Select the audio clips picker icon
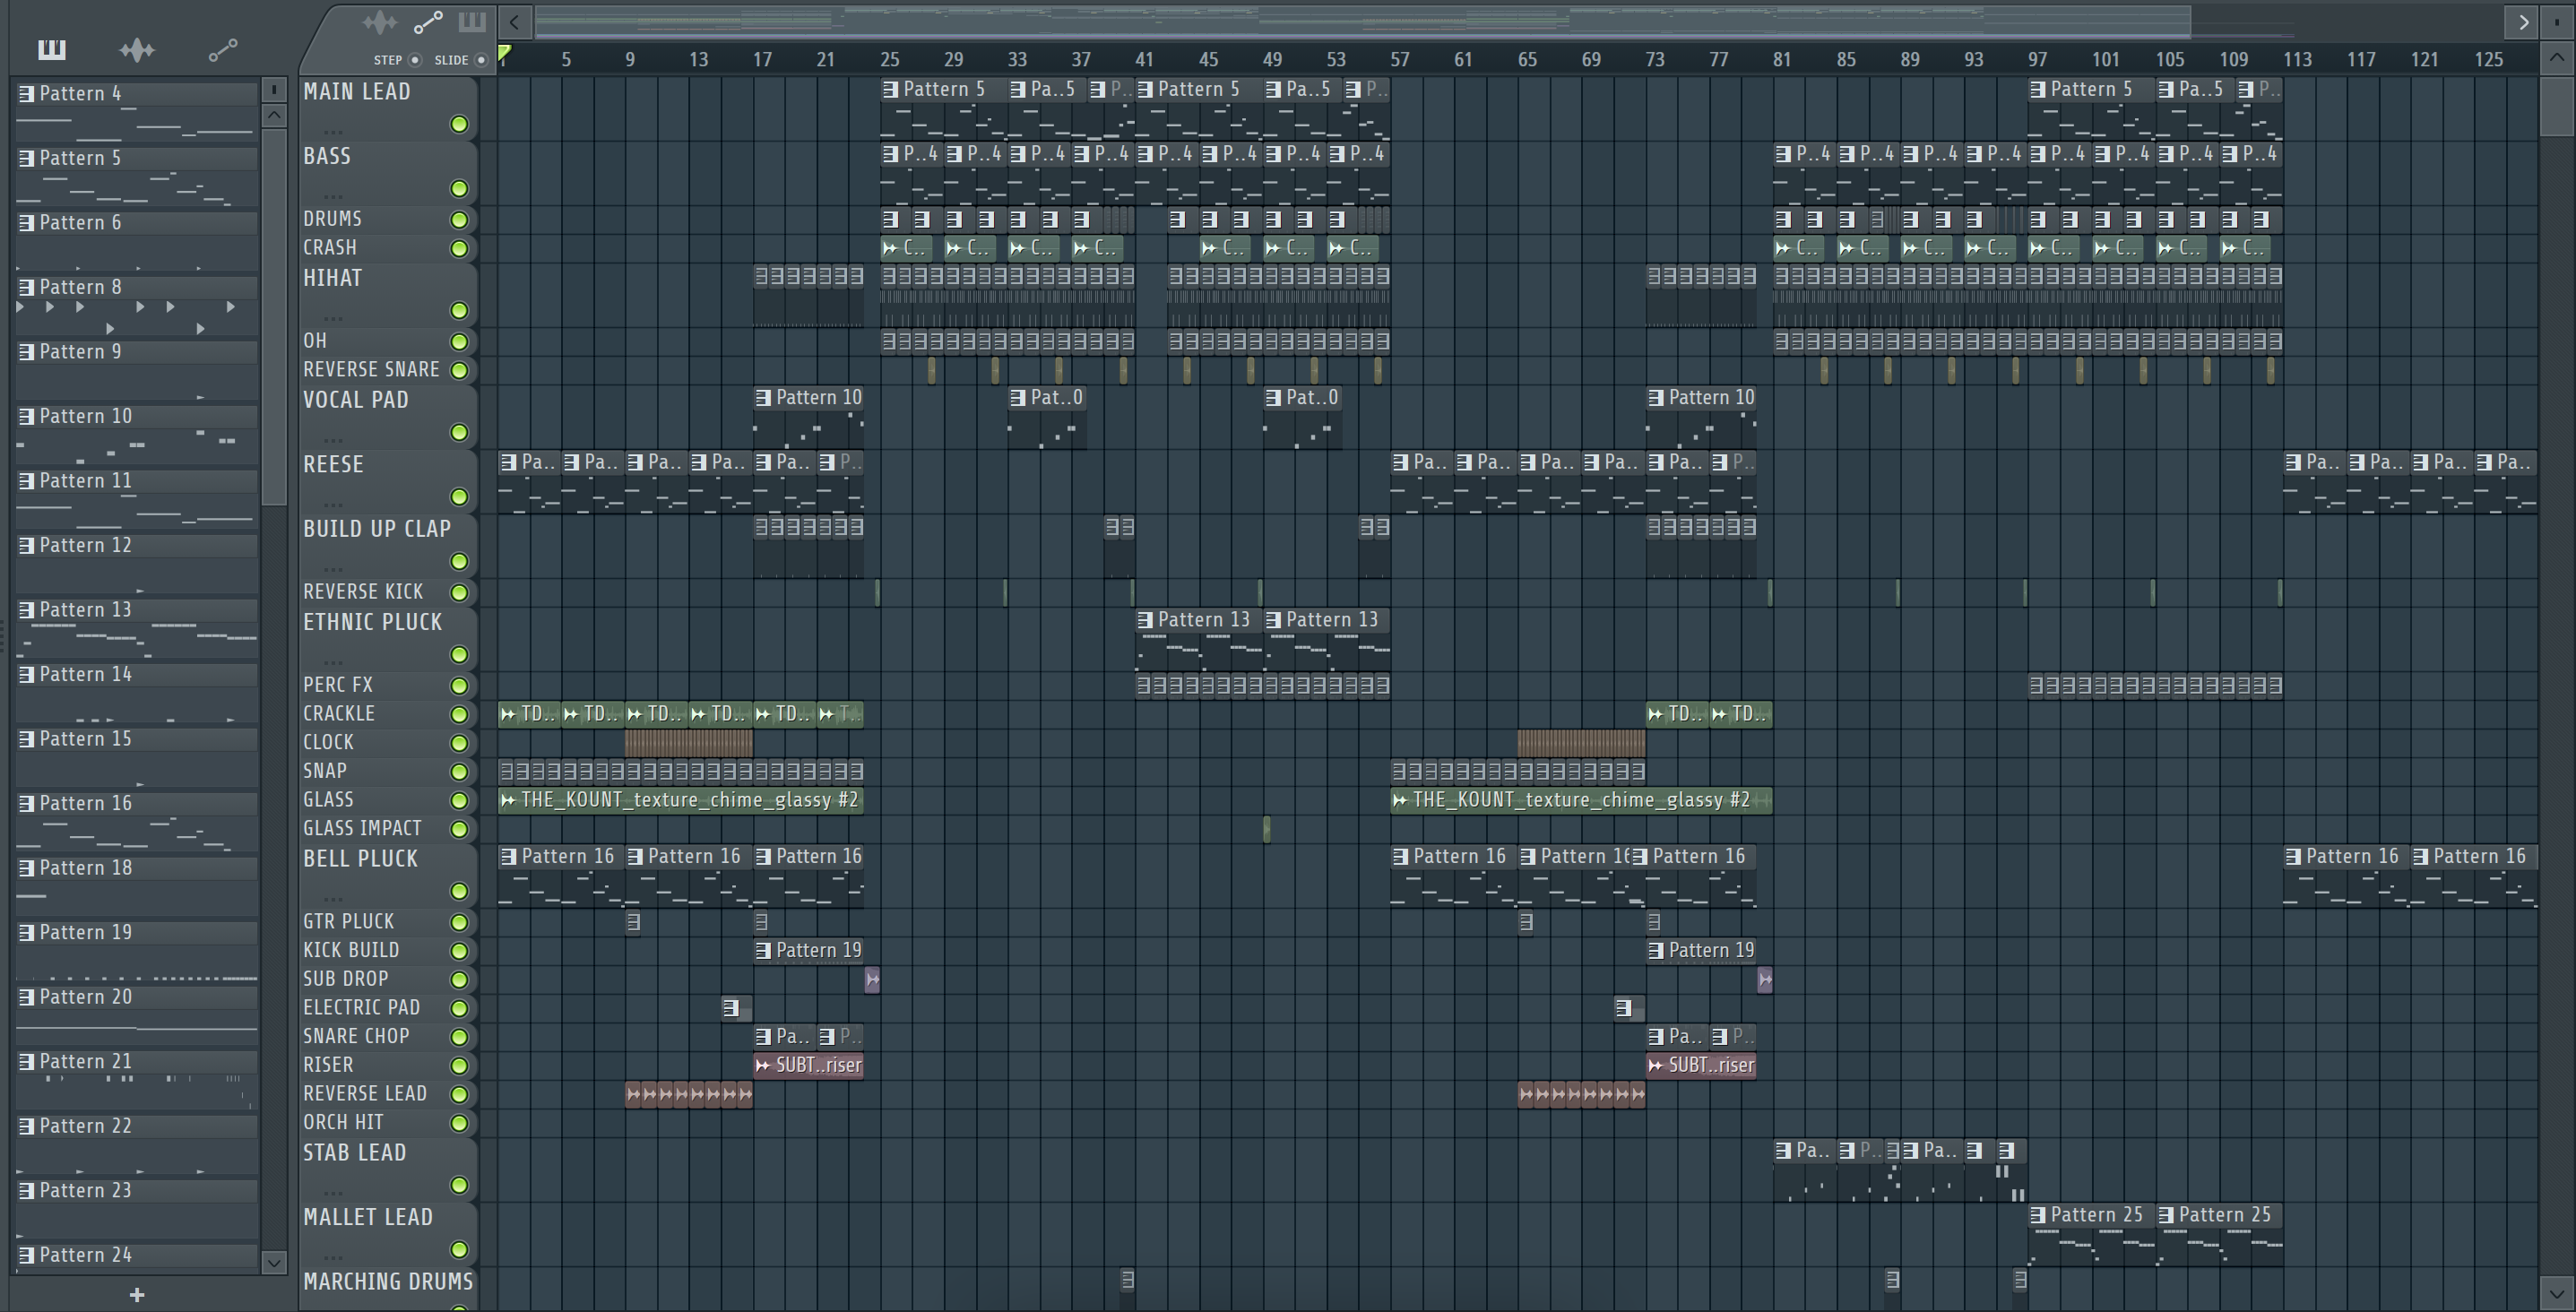Screen dimensions: 2576x1312 pos(137,49)
